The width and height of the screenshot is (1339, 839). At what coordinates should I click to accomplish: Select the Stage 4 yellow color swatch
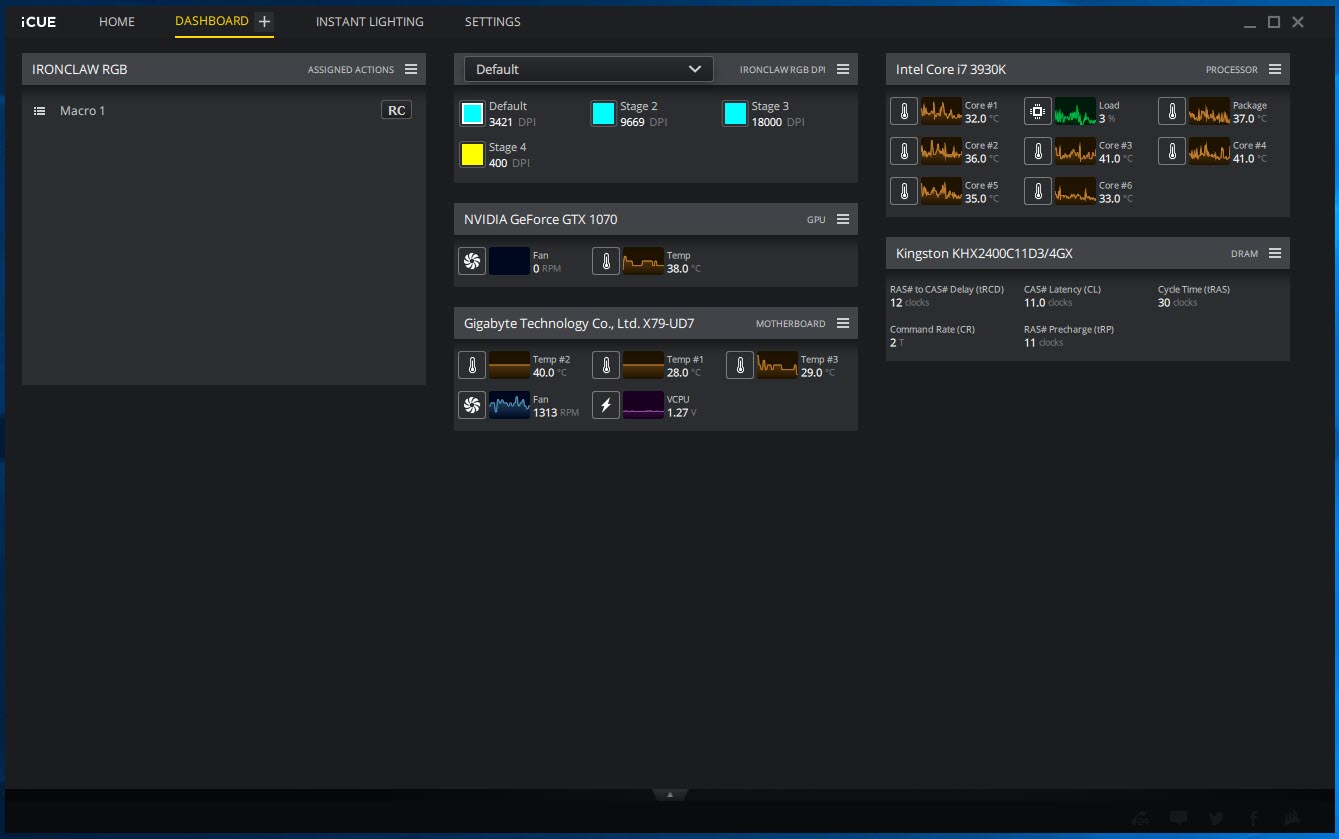point(472,155)
